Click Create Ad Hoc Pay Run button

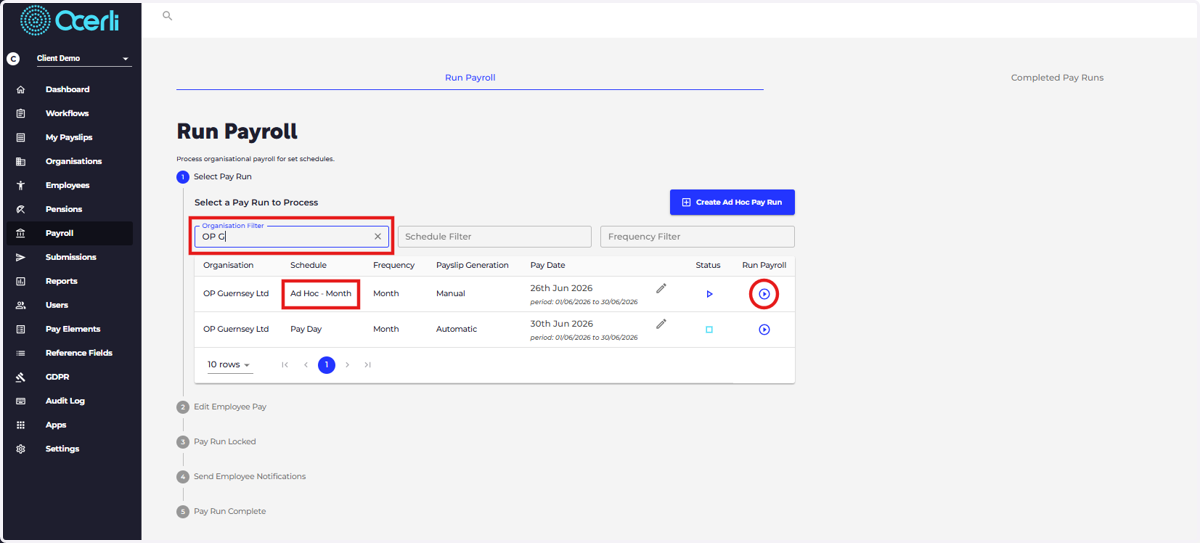coord(732,202)
